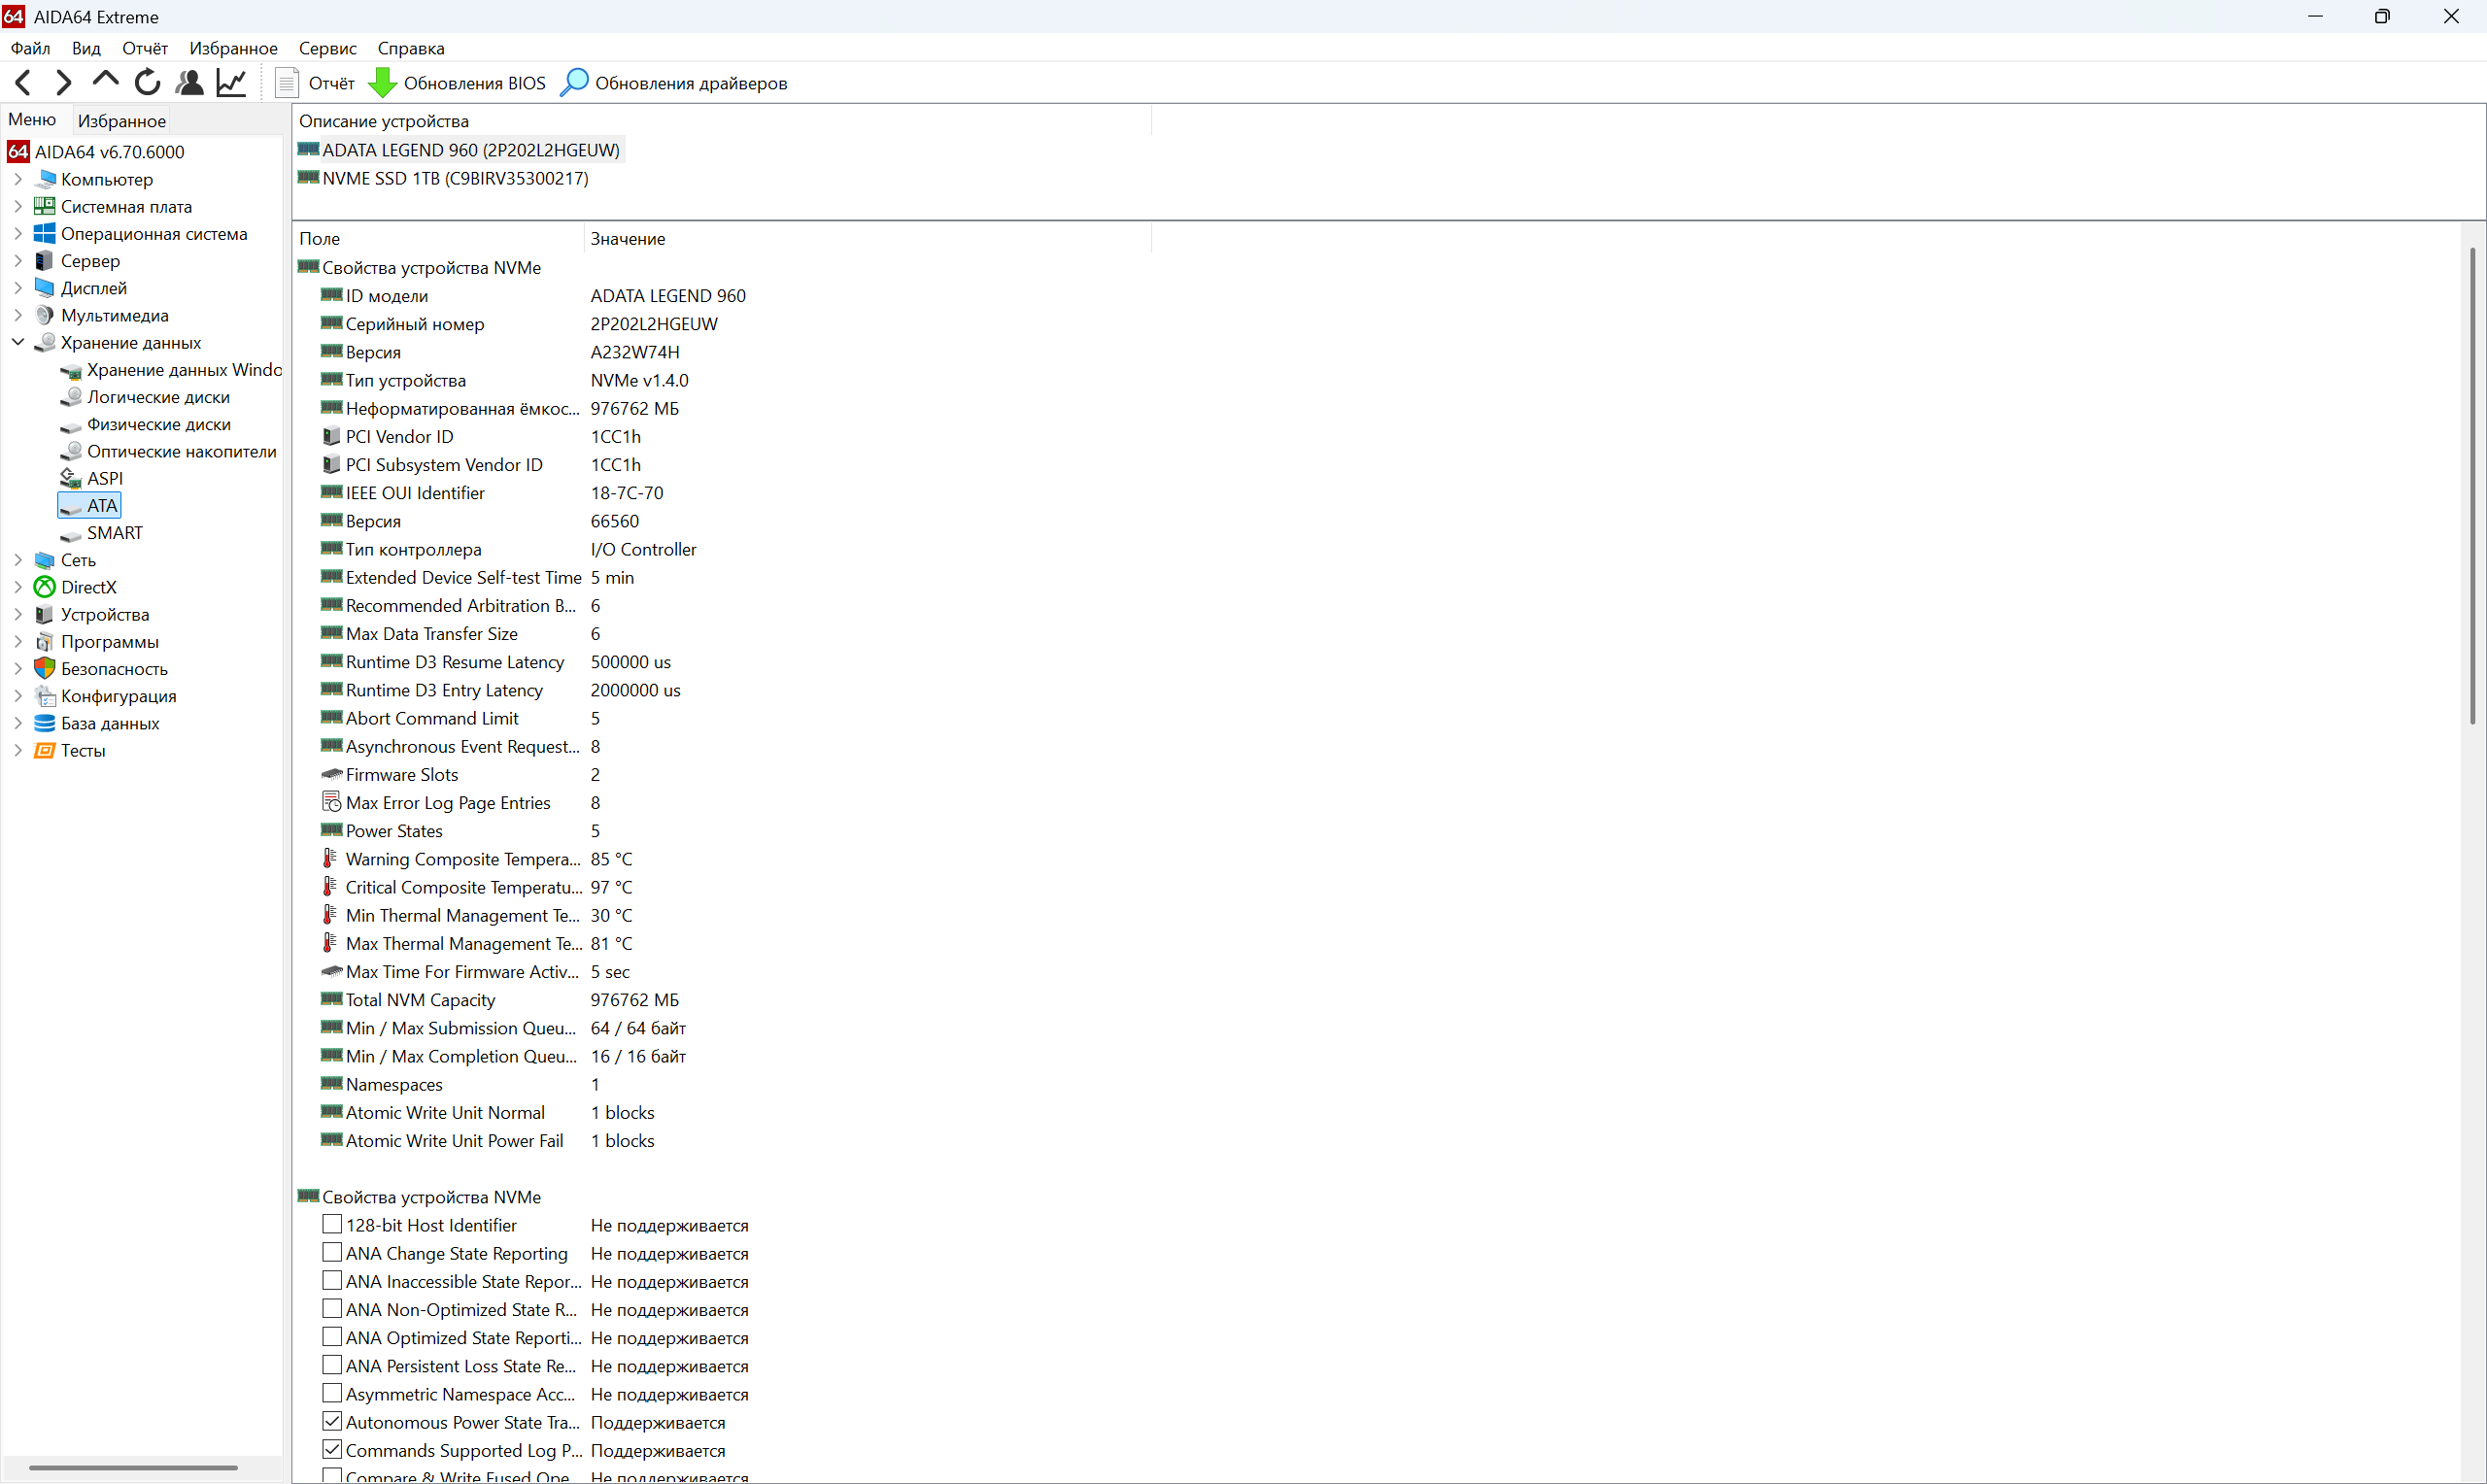The height and width of the screenshot is (1484, 2487).
Task: Click the Обновления BIOS green arrow
Action: tap(383, 83)
